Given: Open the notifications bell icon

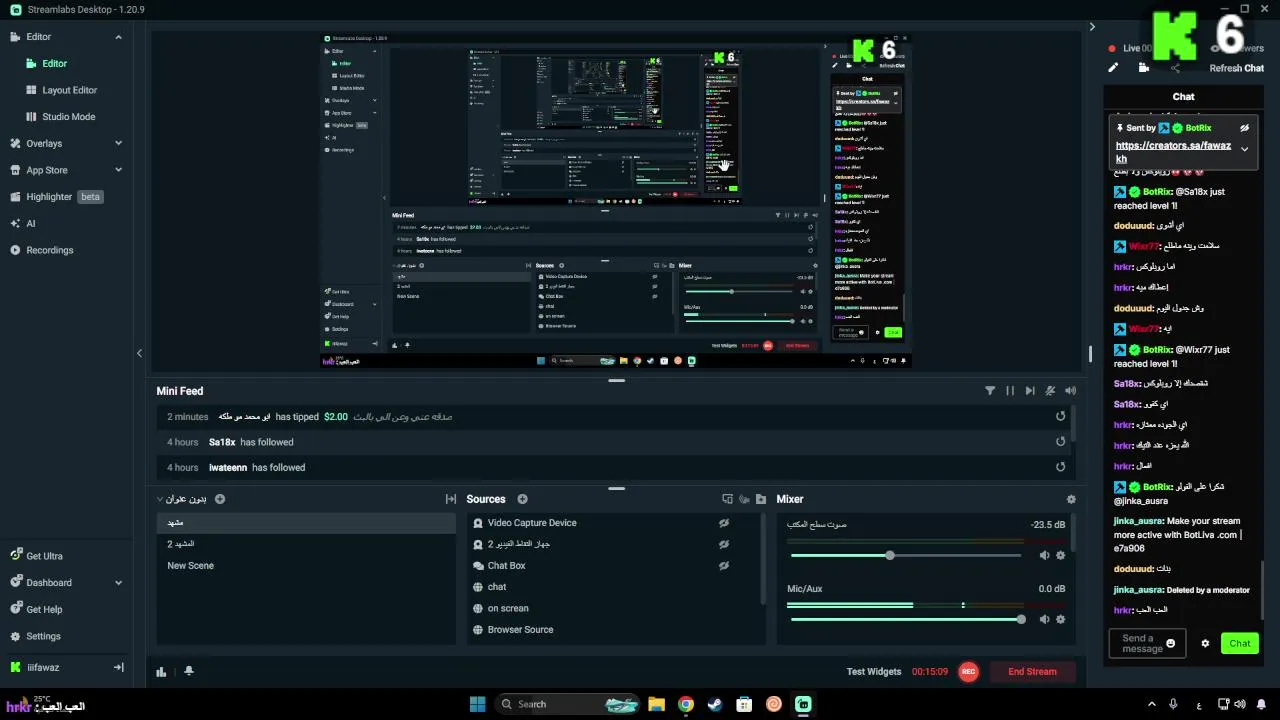Looking at the screenshot, I should click(189, 672).
